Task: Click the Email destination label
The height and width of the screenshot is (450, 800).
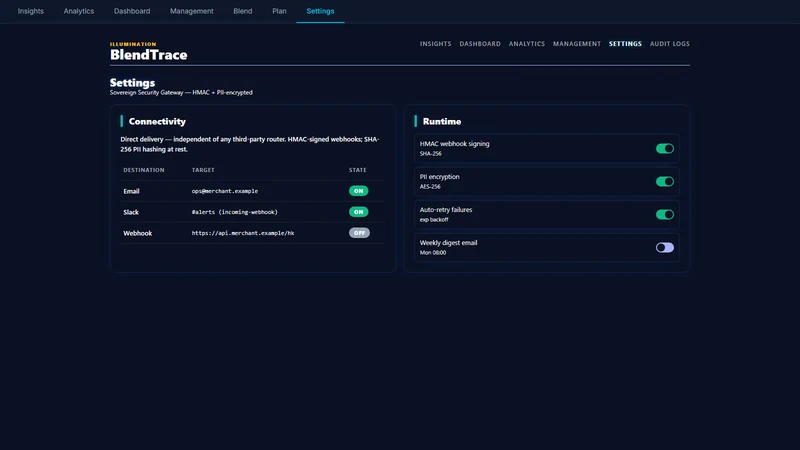Action: point(131,191)
